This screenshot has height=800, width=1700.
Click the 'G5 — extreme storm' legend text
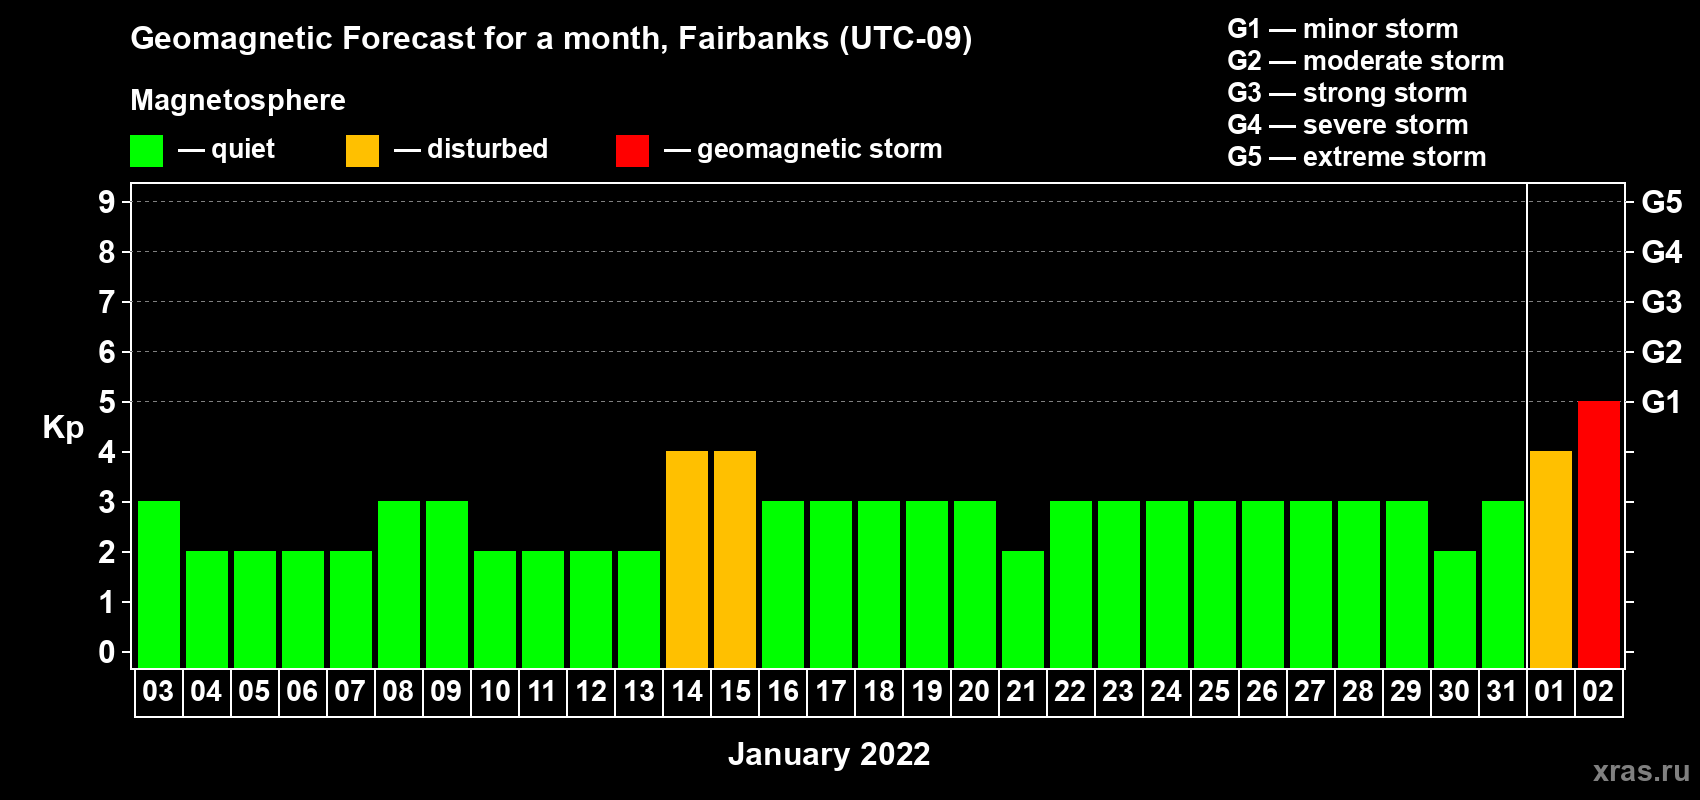point(1356,157)
